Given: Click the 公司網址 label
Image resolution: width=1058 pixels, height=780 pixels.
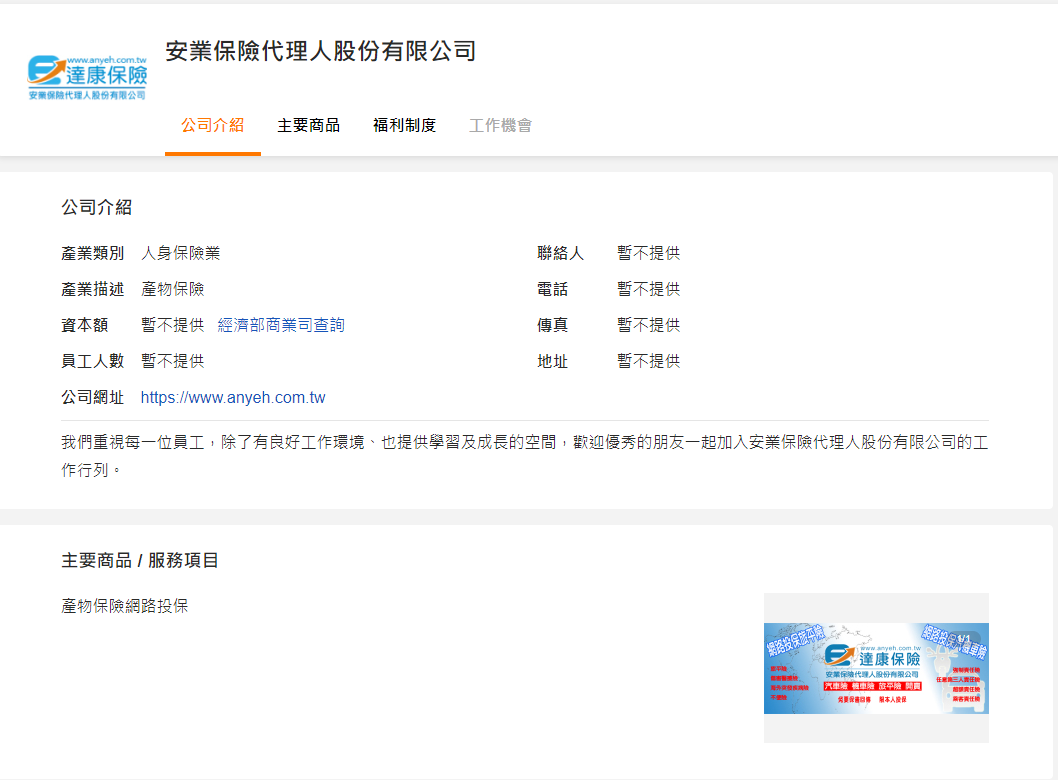Looking at the screenshot, I should click(92, 397).
